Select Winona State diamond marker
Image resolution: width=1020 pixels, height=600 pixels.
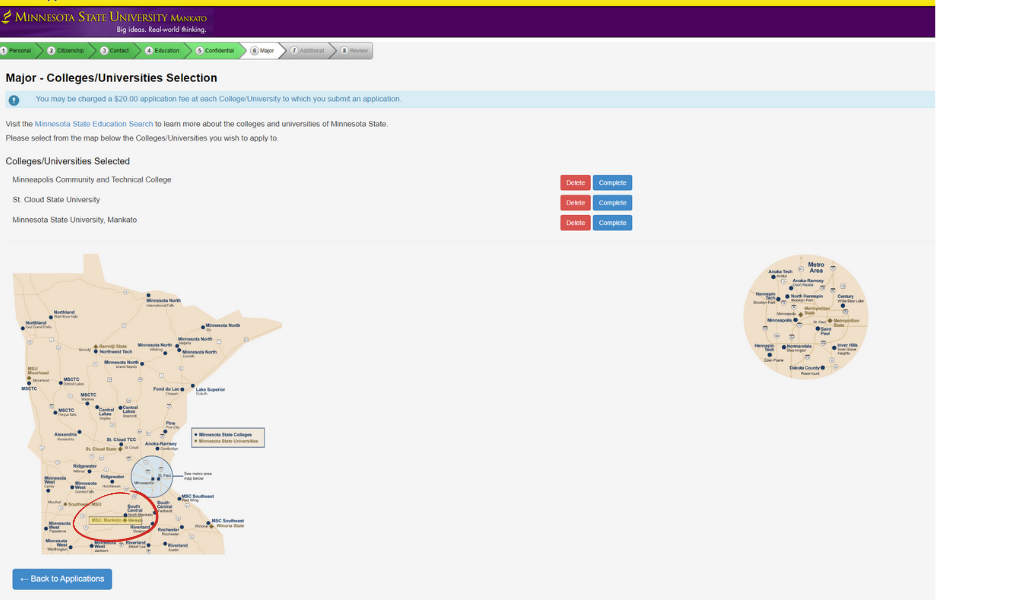pos(211,526)
